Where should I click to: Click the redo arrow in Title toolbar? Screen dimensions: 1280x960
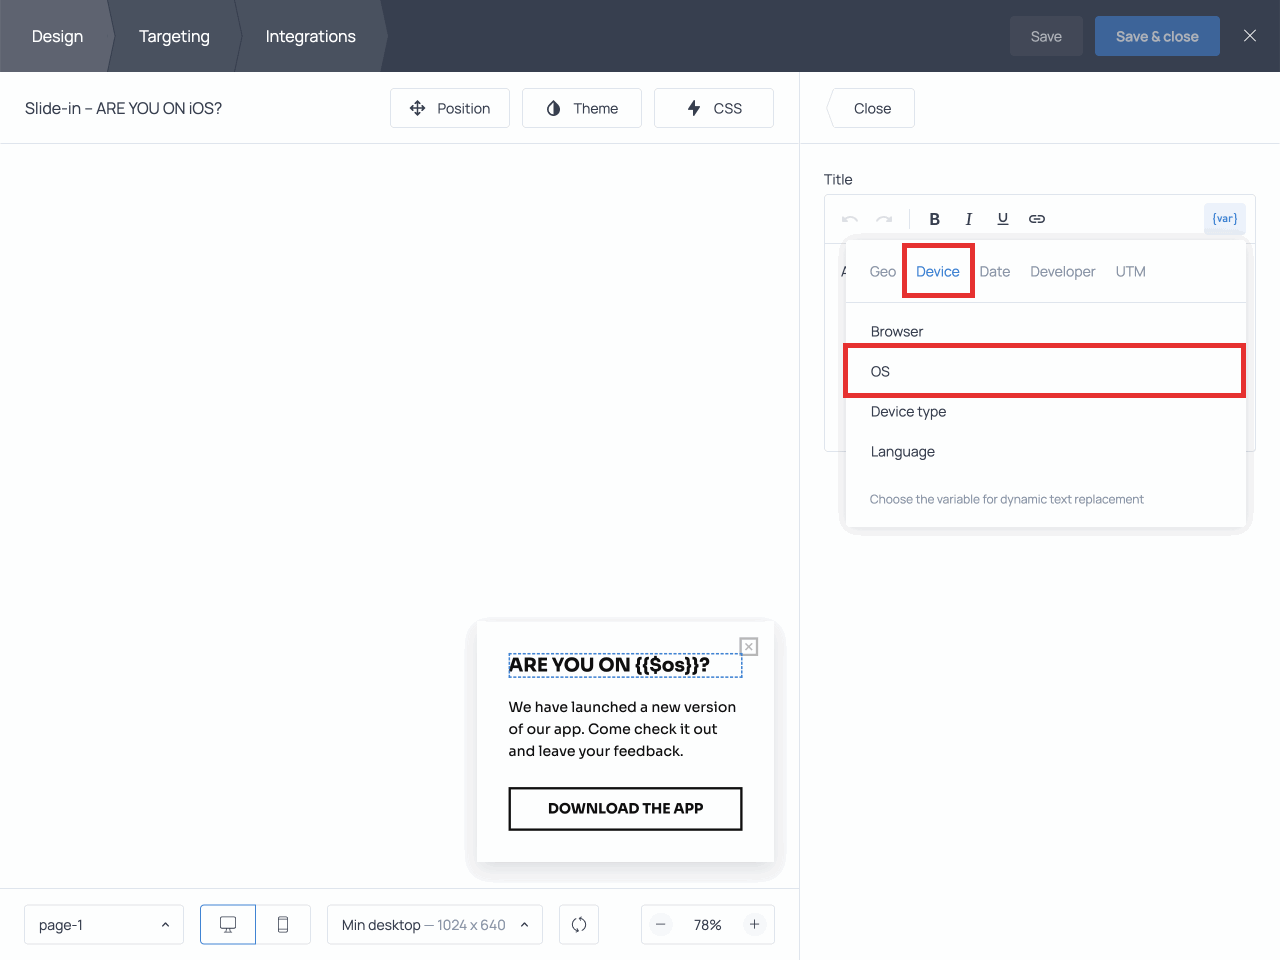tap(884, 219)
